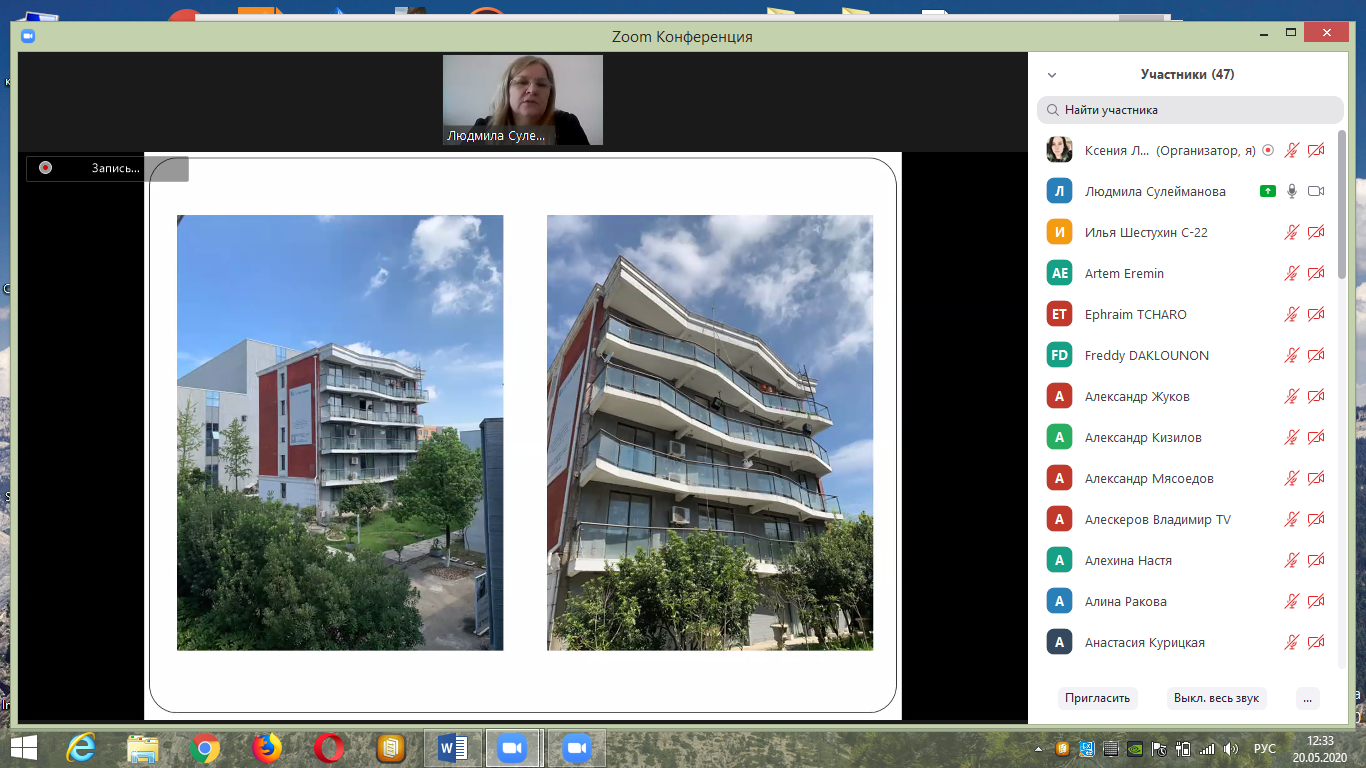Click the Выкл. весь звук button
1366x768 pixels.
[1216, 698]
